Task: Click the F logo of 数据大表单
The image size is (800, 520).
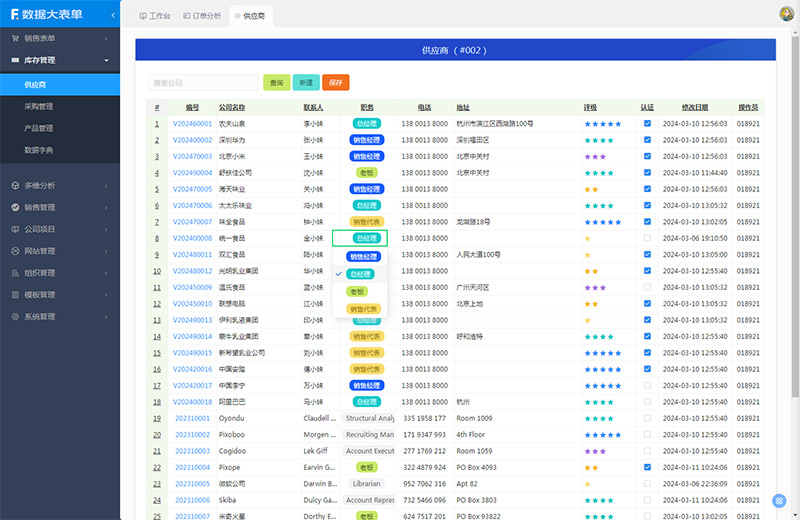Action: (15, 14)
